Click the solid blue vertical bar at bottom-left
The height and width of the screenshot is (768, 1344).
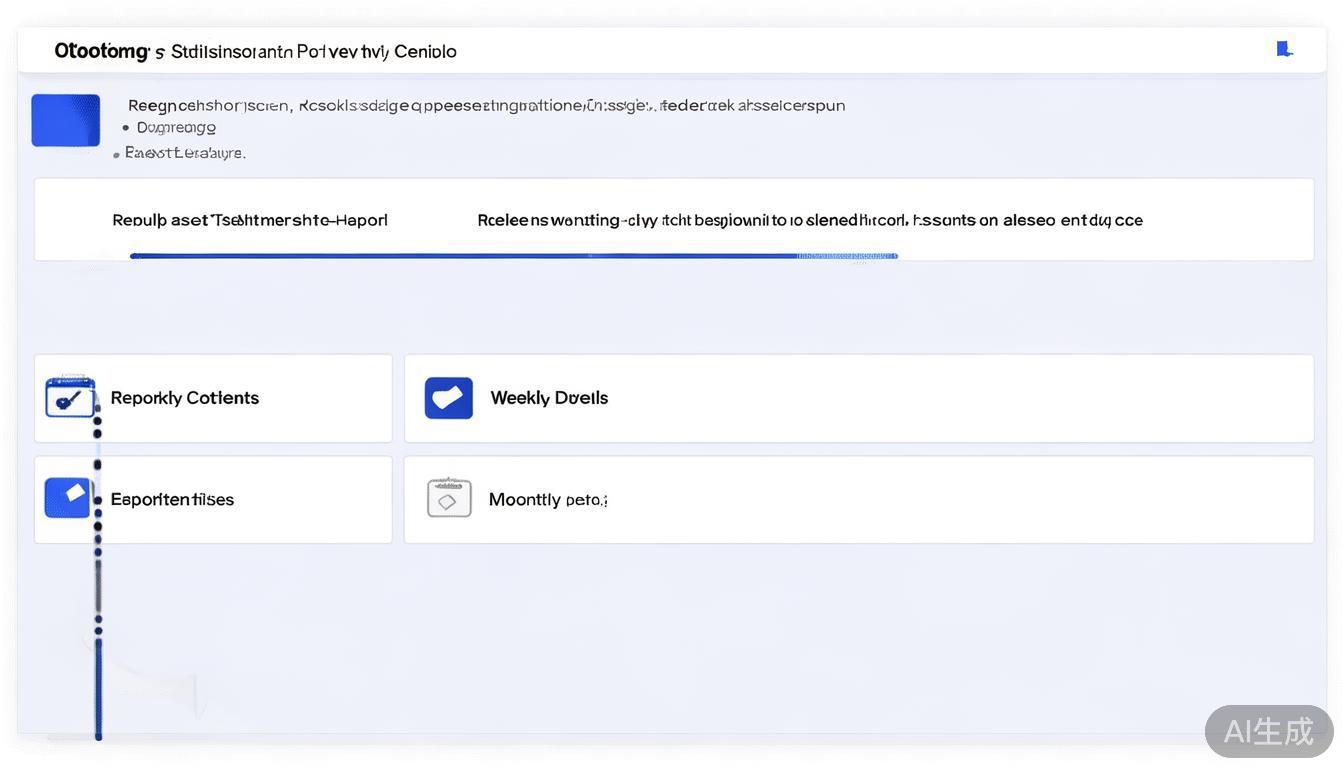click(98, 690)
